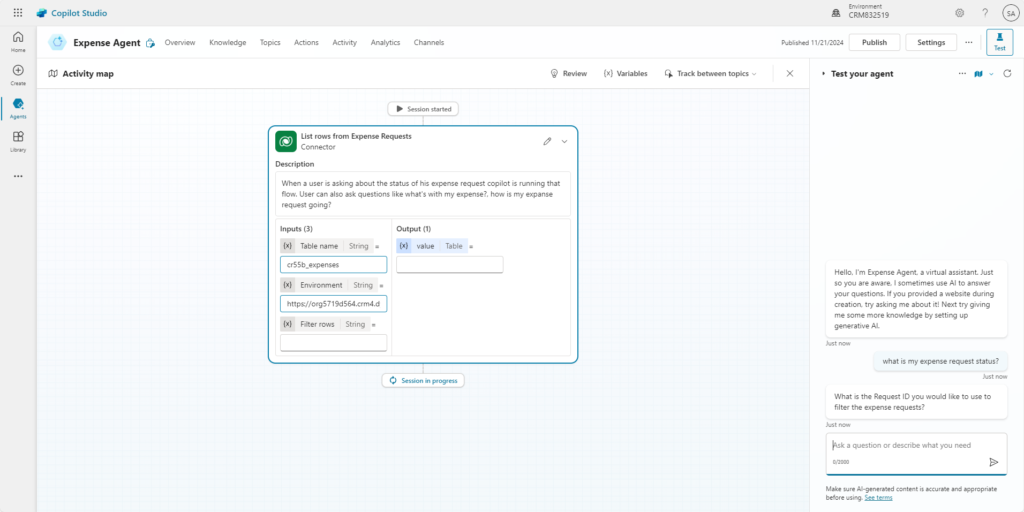This screenshot has height=512, width=1024.
Task: Open the Actions tab
Action: tap(306, 42)
